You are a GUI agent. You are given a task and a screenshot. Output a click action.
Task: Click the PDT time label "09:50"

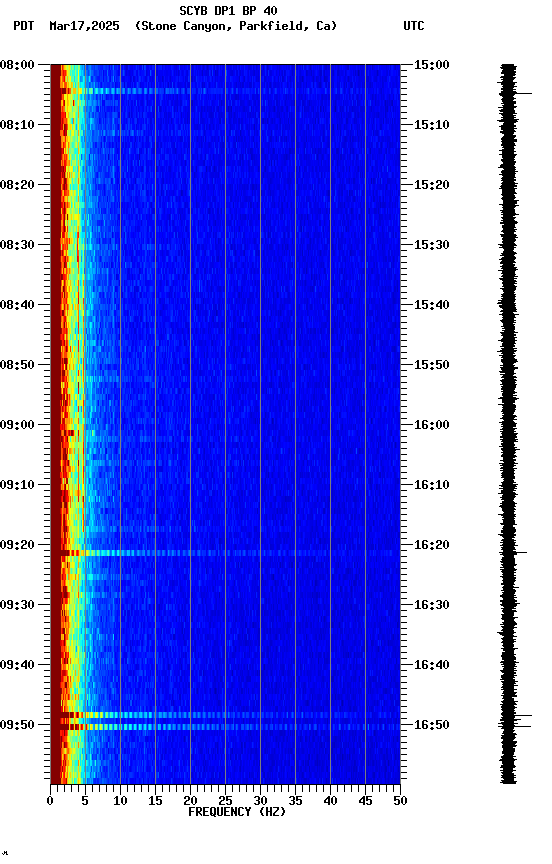click(x=17, y=725)
